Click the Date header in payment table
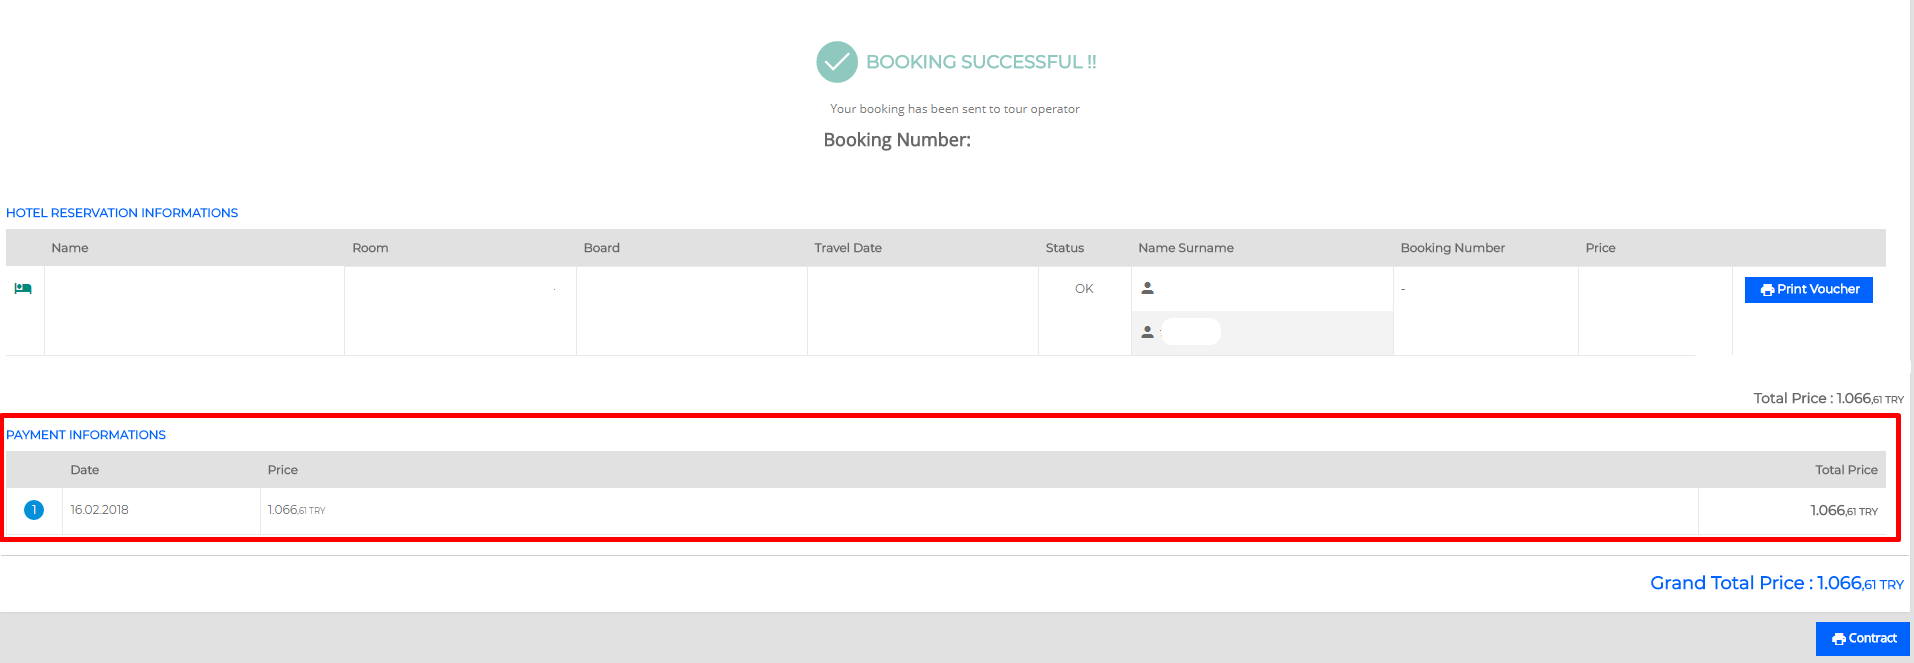The height and width of the screenshot is (663, 1914). click(x=84, y=470)
